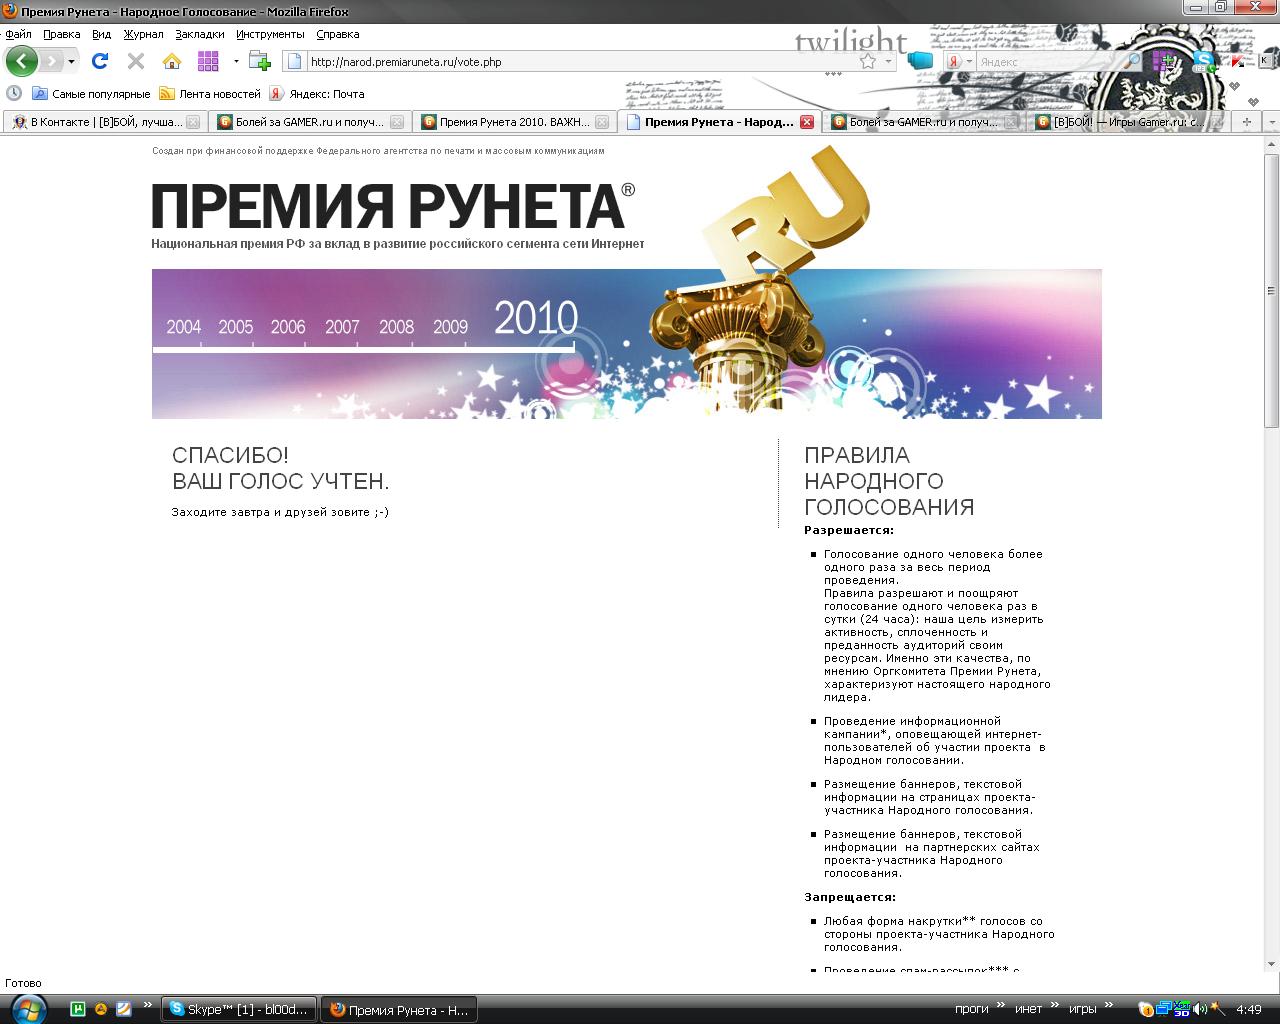Go back with the green Back arrow

click(21, 61)
